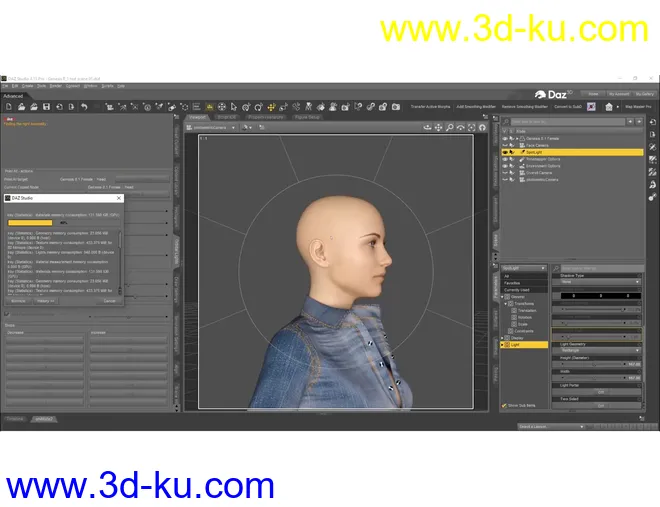Hide Genesis 8.1 Female via eye icon

point(505,138)
